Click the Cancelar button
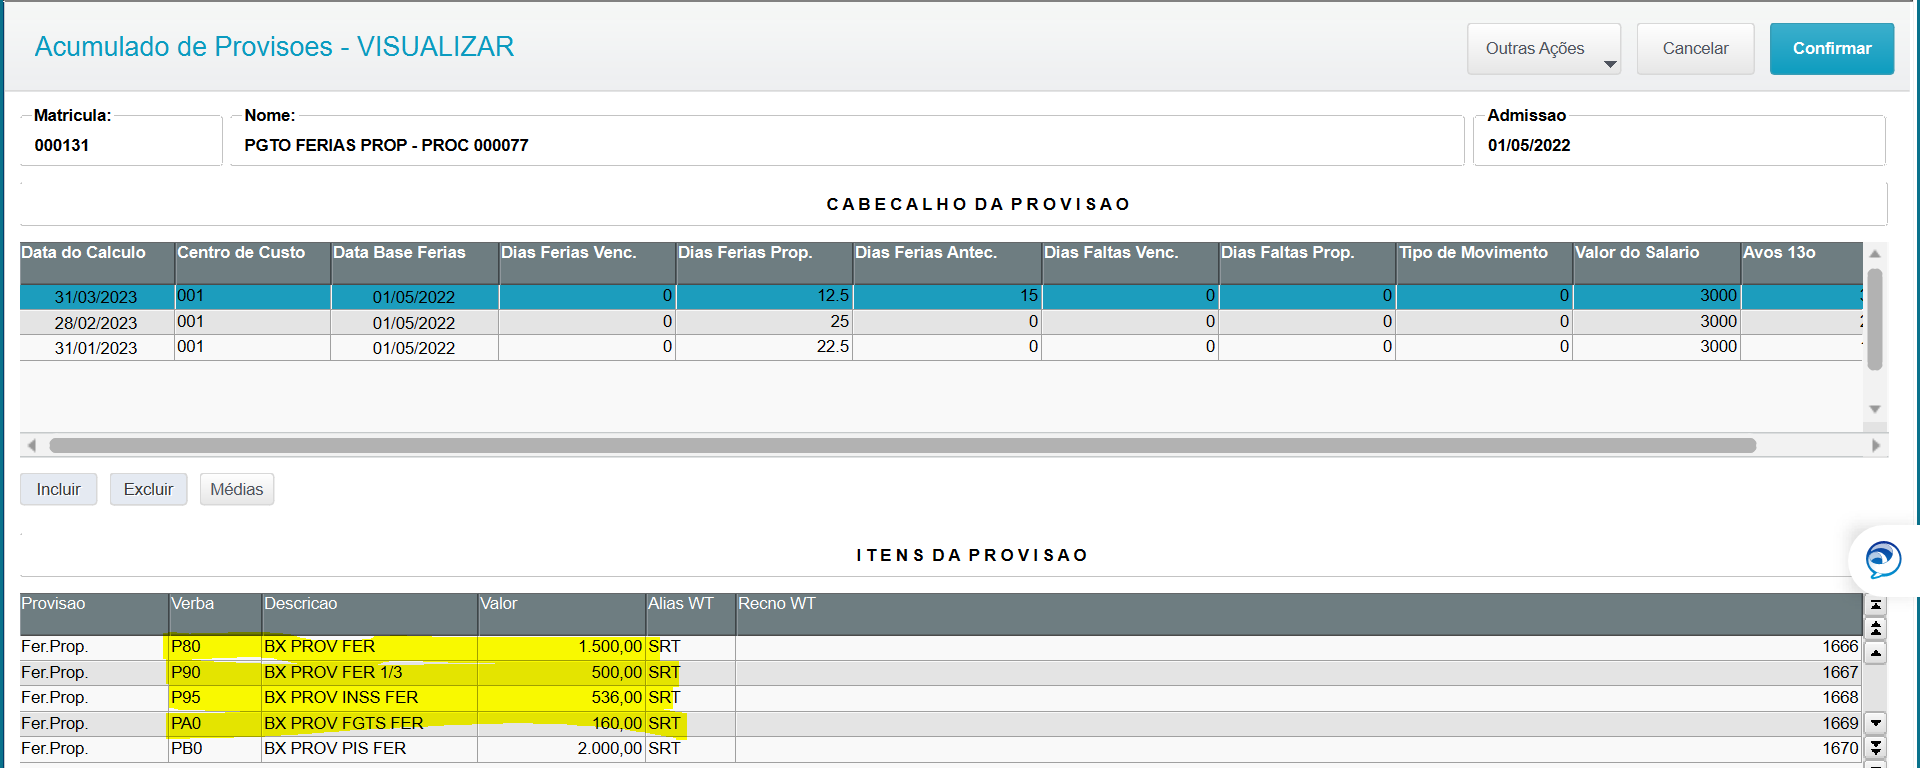The height and width of the screenshot is (768, 1920). click(x=1695, y=49)
